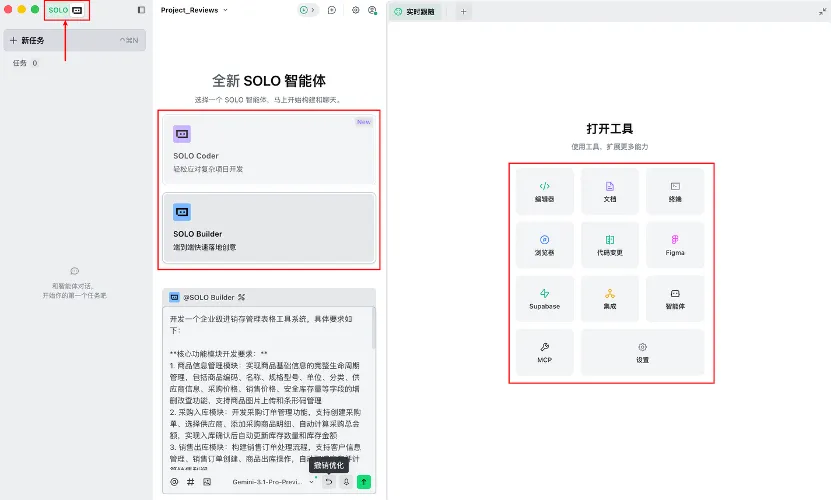
Task: Select the SOLO Builder agent card
Action: (269, 228)
